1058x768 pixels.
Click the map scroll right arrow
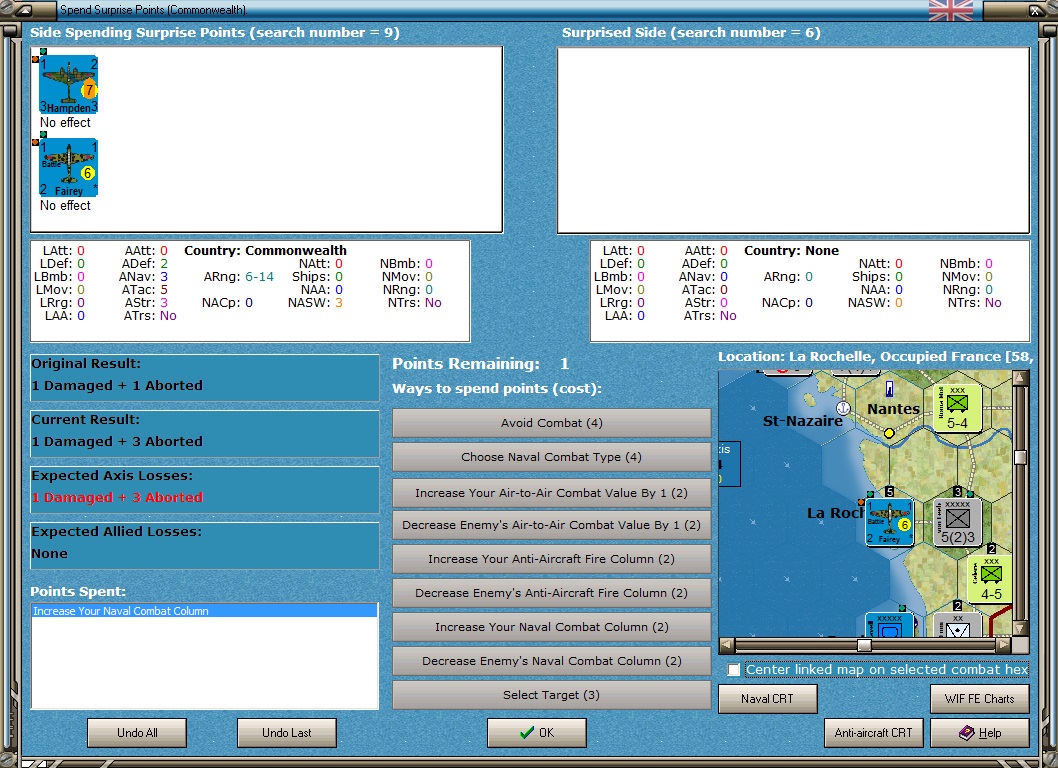coord(1004,645)
